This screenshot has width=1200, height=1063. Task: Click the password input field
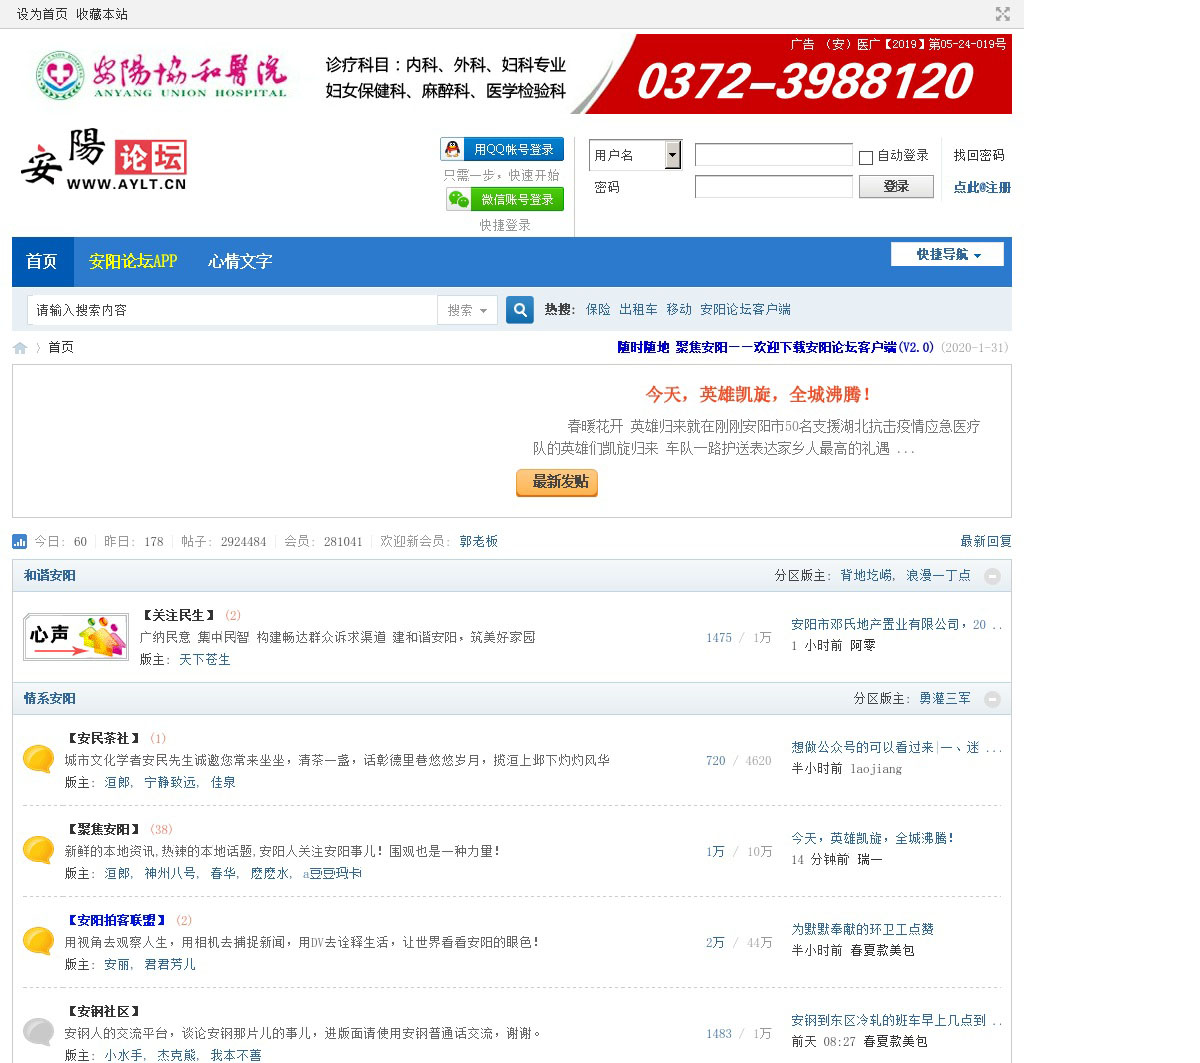tap(774, 186)
